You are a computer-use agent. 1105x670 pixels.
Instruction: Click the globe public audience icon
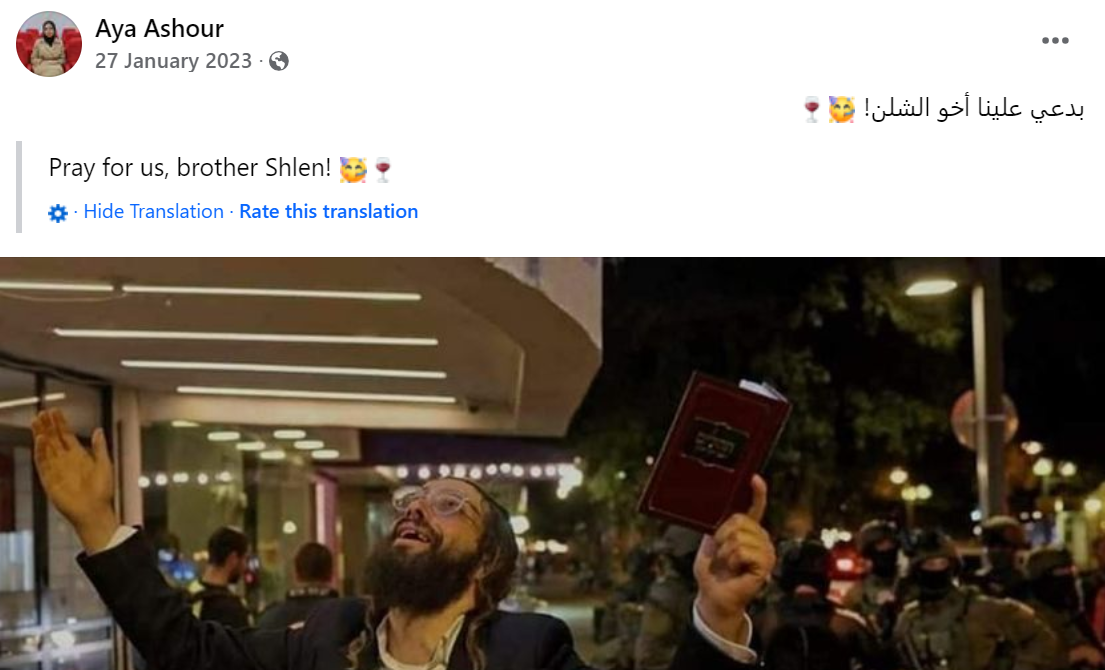point(279,61)
